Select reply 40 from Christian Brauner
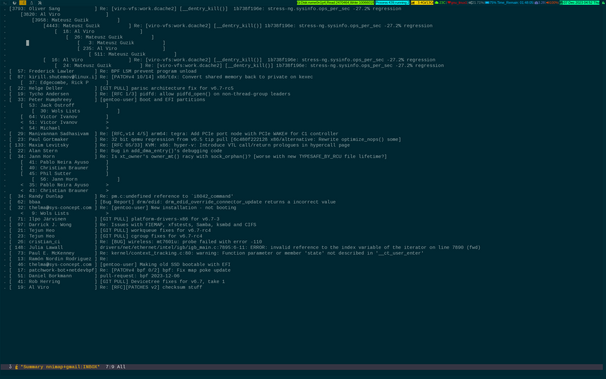606x379 pixels. pyautogui.click(x=65, y=168)
